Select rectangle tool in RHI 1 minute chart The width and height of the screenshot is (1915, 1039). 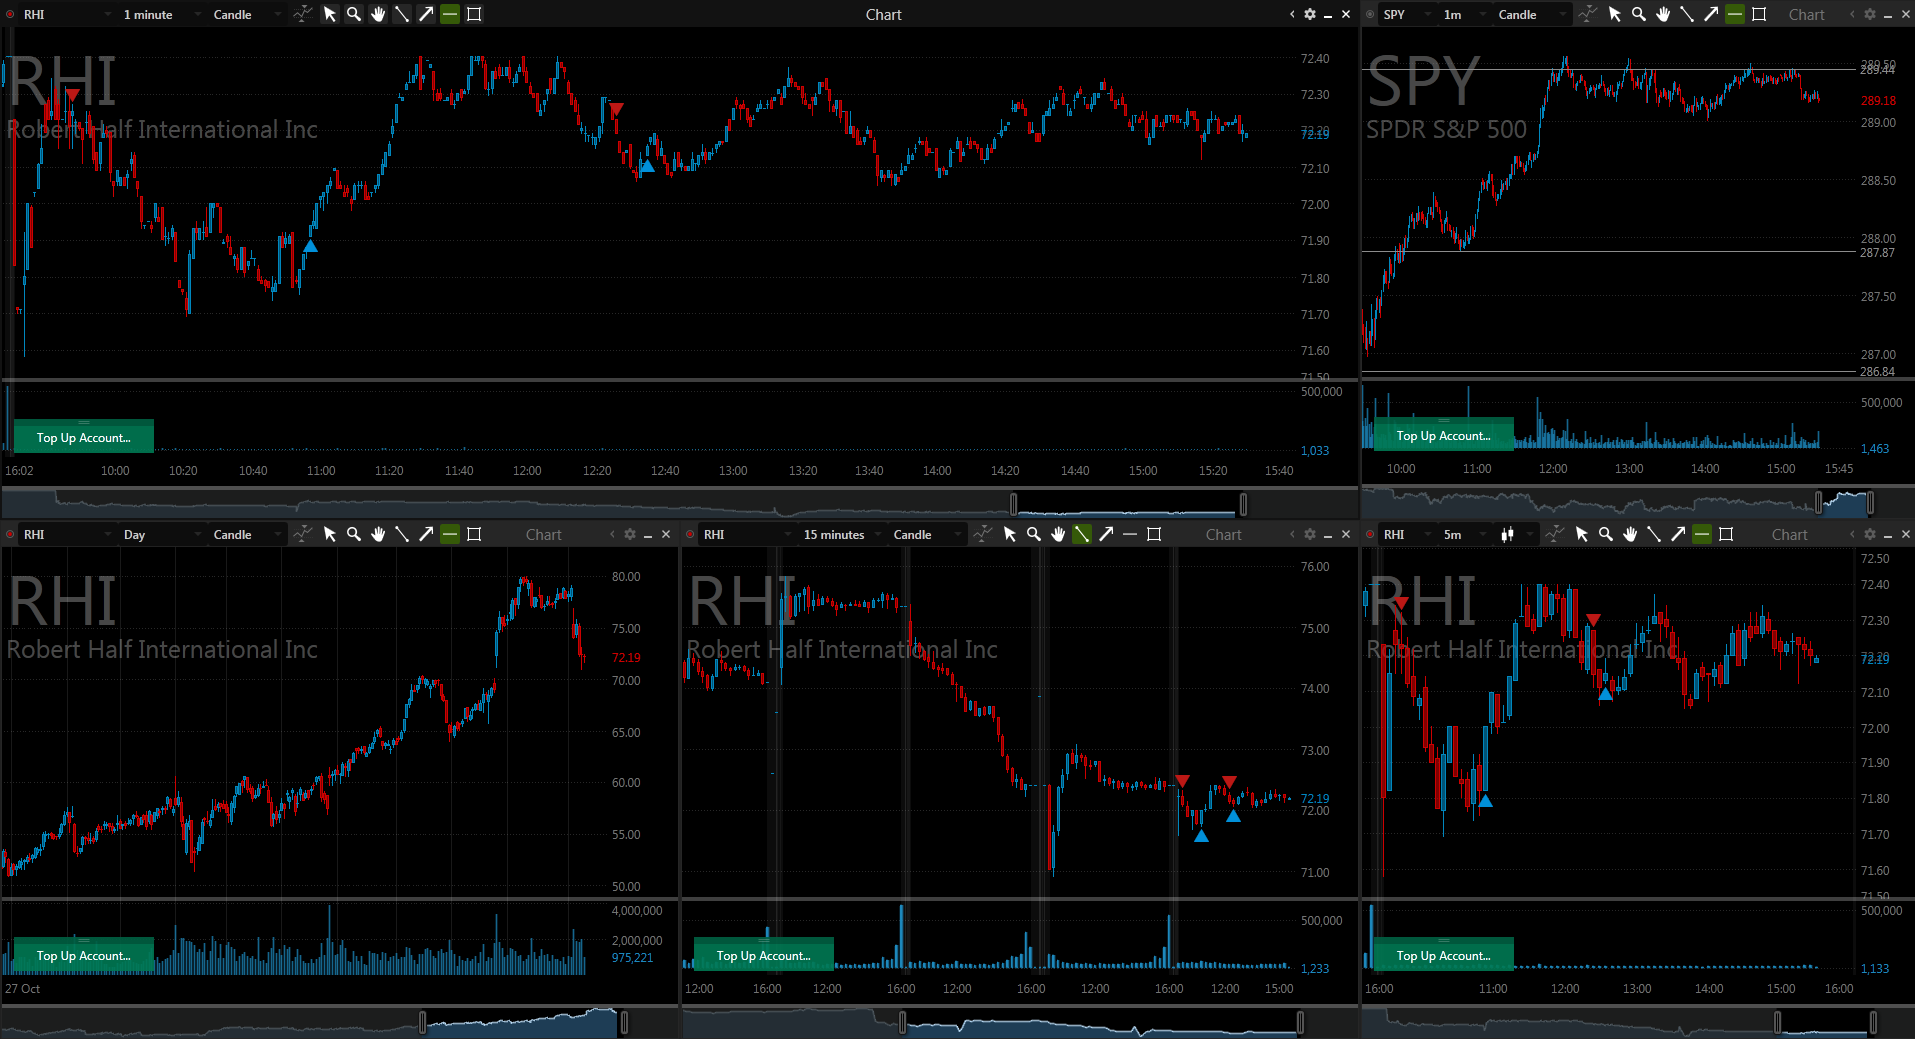(x=474, y=14)
